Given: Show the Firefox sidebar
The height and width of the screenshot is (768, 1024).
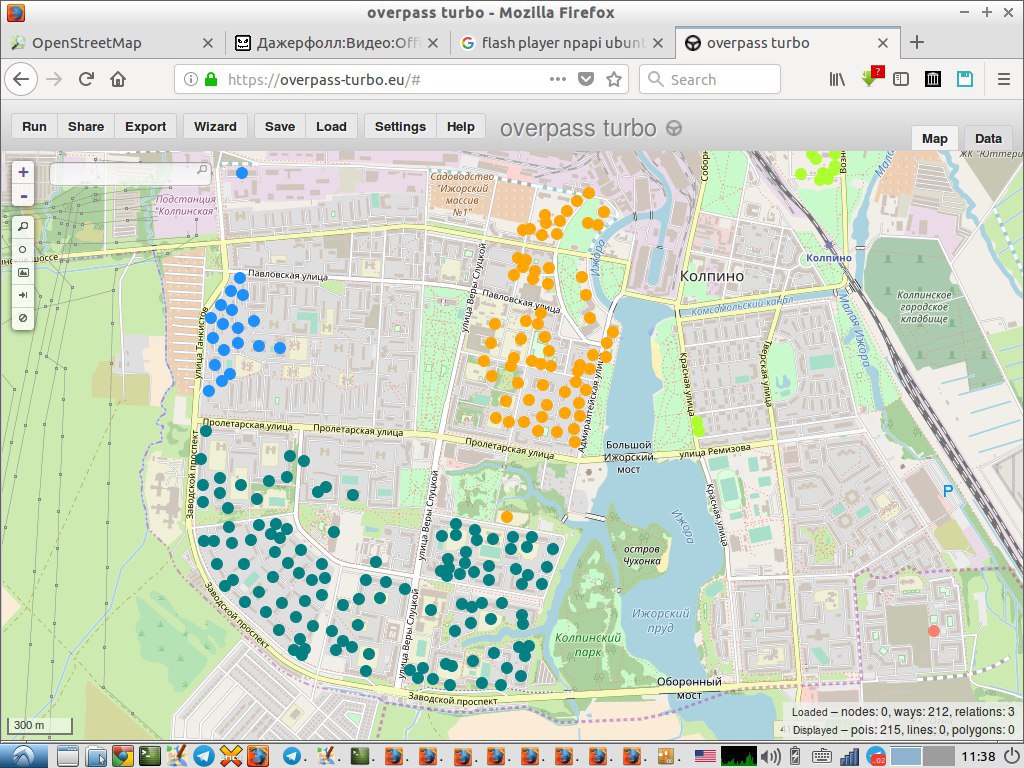Looking at the screenshot, I should [x=901, y=80].
